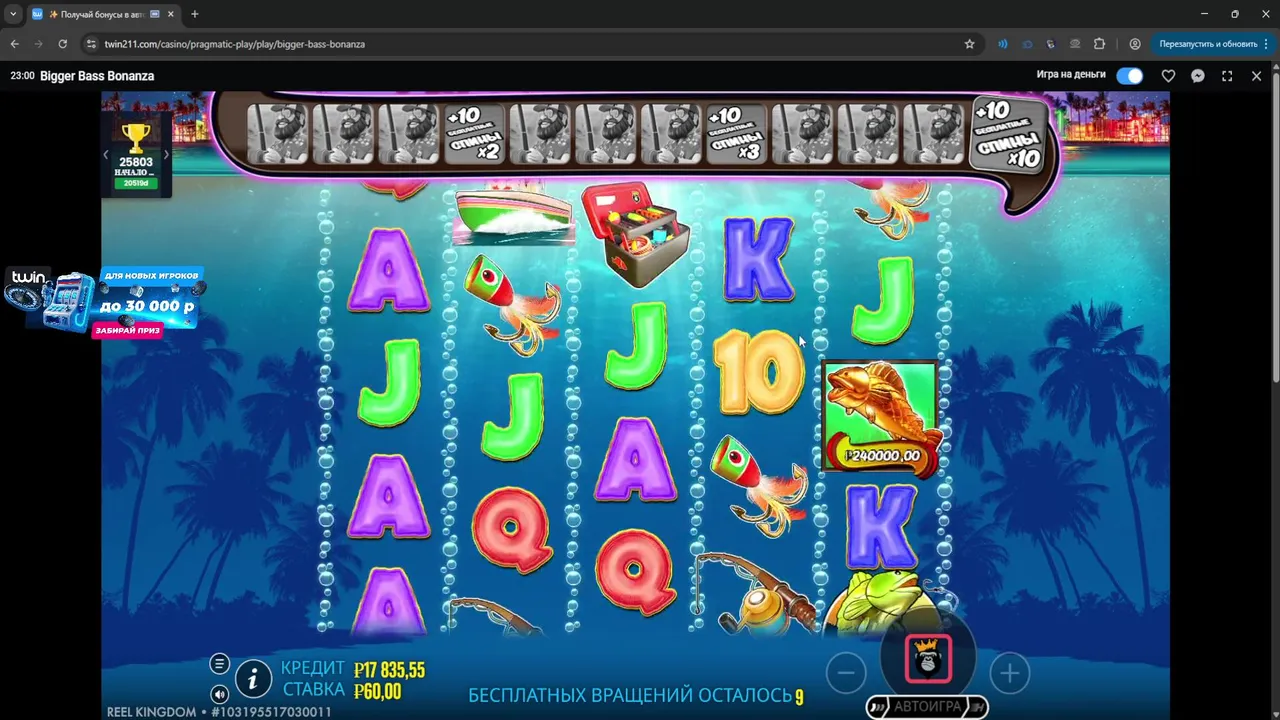
Task: Click the '+10 спины x3' progress marker
Action: pyautogui.click(x=737, y=133)
